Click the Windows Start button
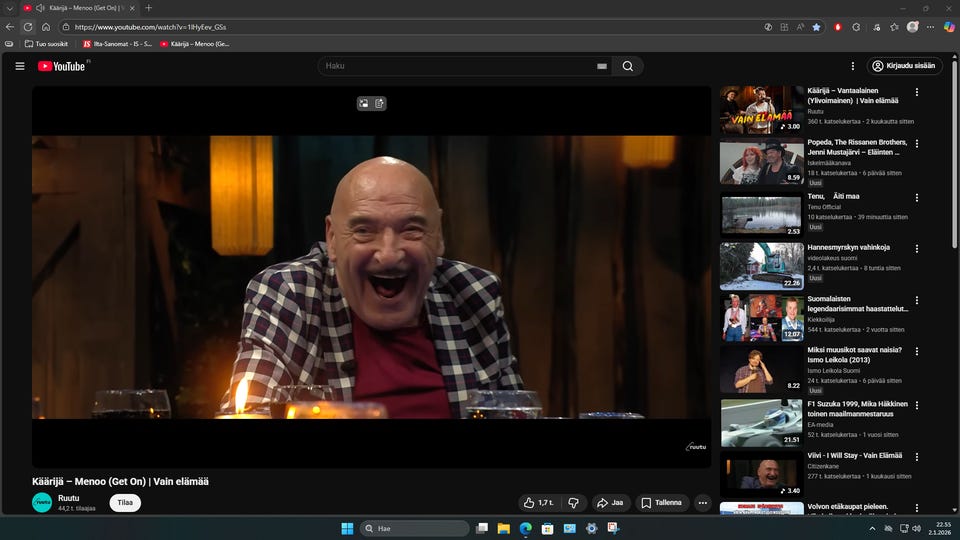The height and width of the screenshot is (540, 960). pos(347,528)
